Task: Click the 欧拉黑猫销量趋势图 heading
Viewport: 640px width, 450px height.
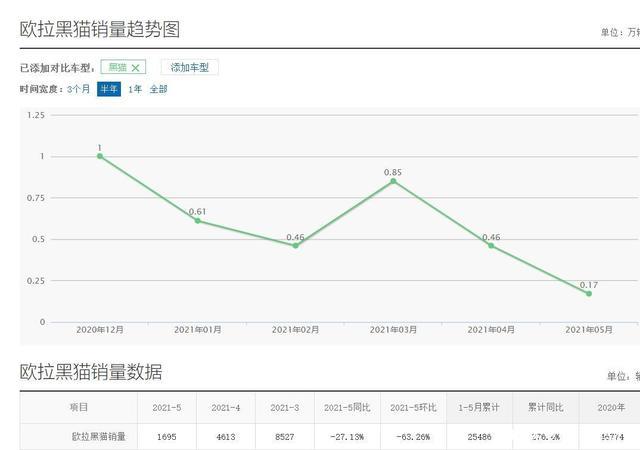Action: 100,29
